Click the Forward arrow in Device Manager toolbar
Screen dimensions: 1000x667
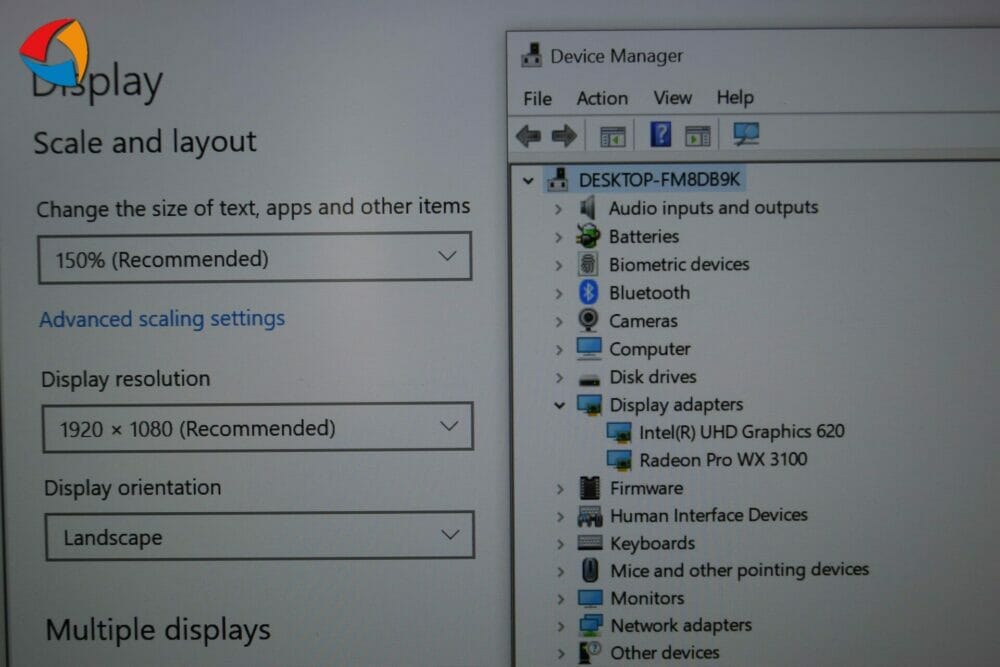click(x=564, y=135)
